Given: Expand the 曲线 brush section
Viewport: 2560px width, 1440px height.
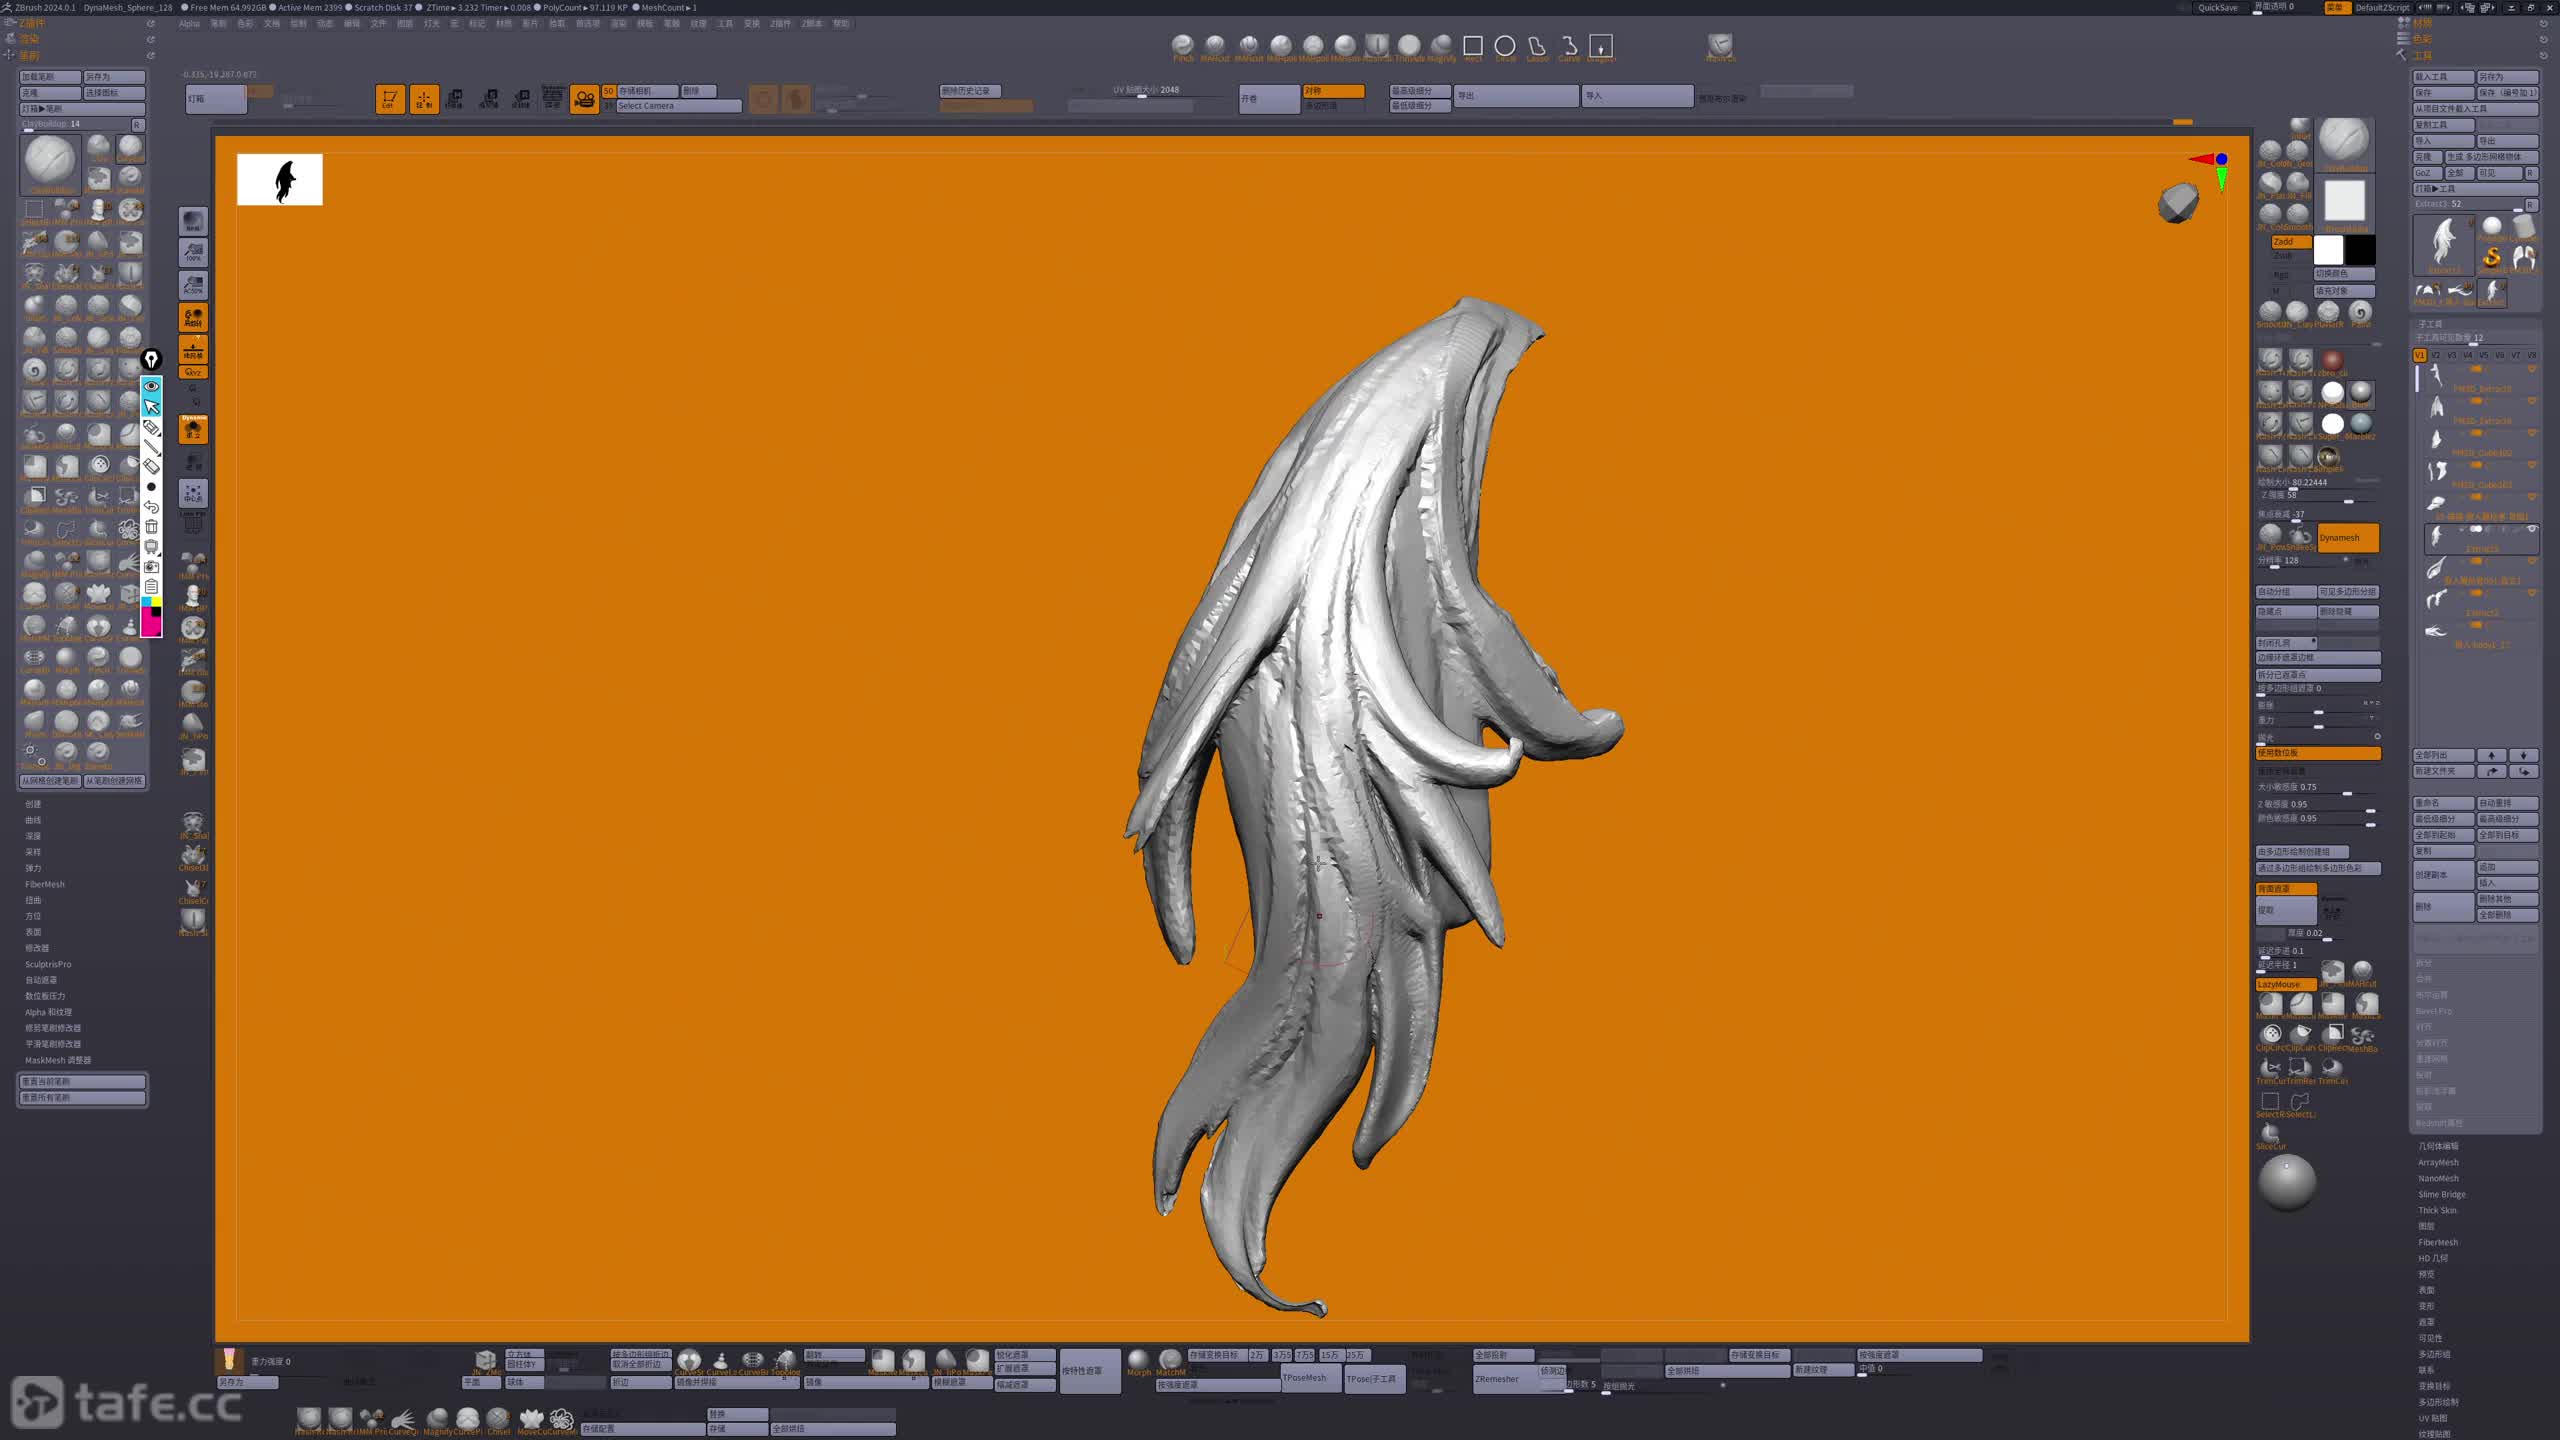Looking at the screenshot, I should tap(33, 820).
